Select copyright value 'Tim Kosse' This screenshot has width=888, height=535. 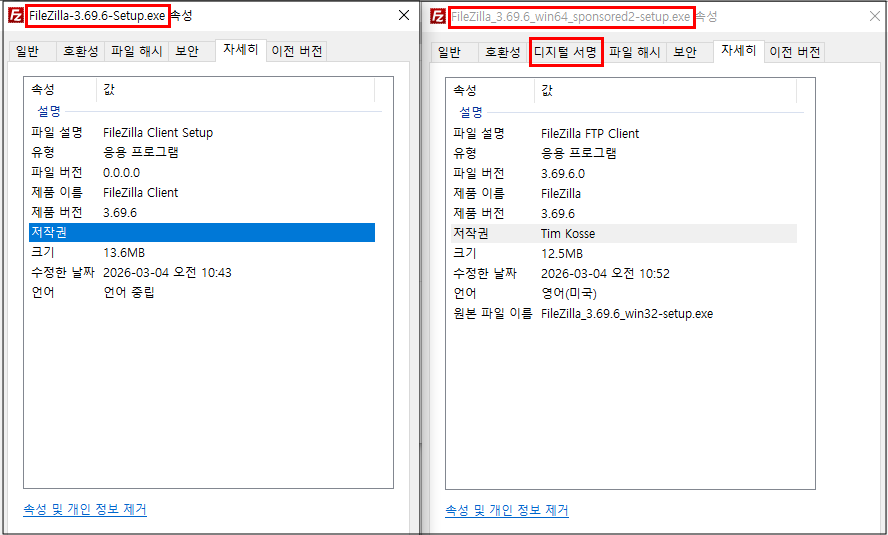pyautogui.click(x=568, y=234)
